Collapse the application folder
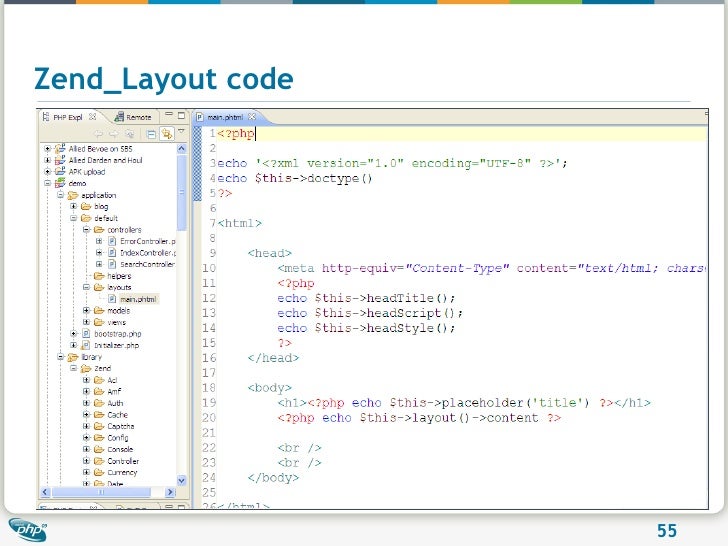 pyautogui.click(x=60, y=195)
